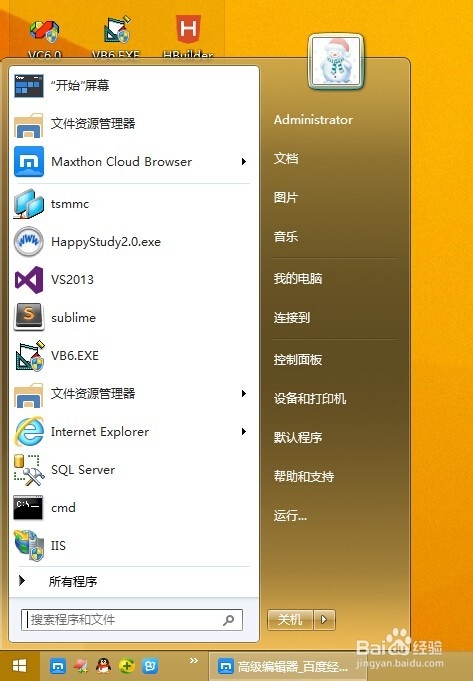Open the SQL Server tools icon
This screenshot has width=473, height=681.
29,470
